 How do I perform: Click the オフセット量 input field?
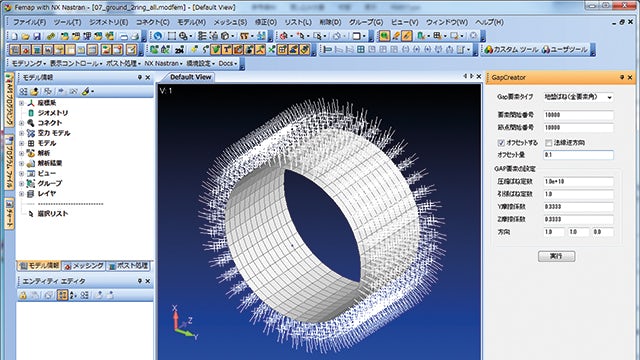(x=578, y=155)
